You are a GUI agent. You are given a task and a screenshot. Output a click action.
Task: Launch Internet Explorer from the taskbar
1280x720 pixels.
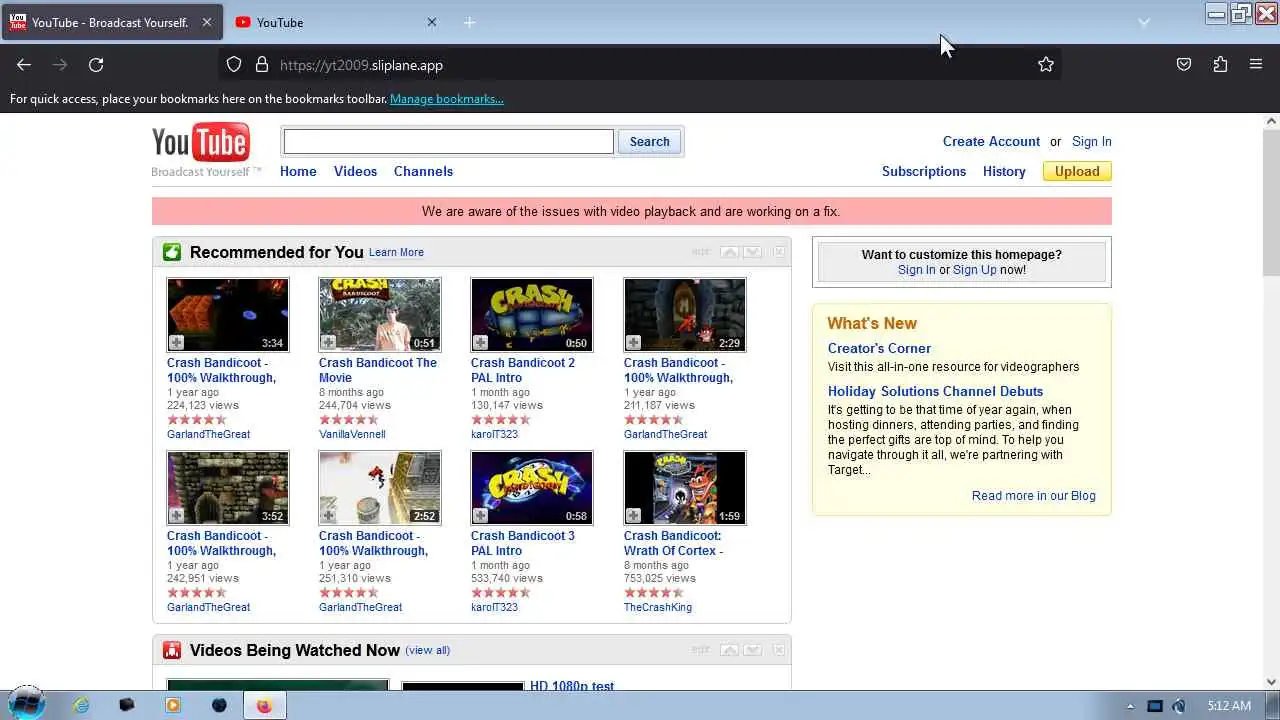click(x=81, y=705)
